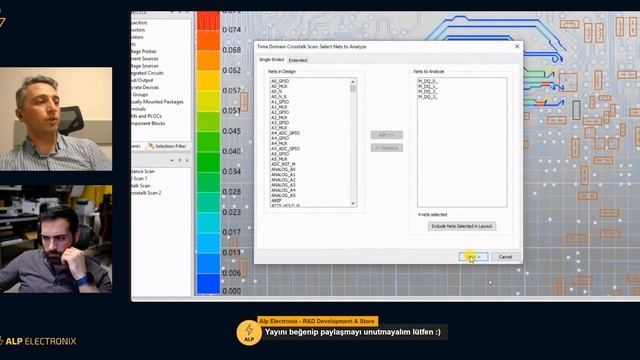Click the dark blue 0.000 legend color band
Viewport: 640px width, 360px height.
point(209,283)
